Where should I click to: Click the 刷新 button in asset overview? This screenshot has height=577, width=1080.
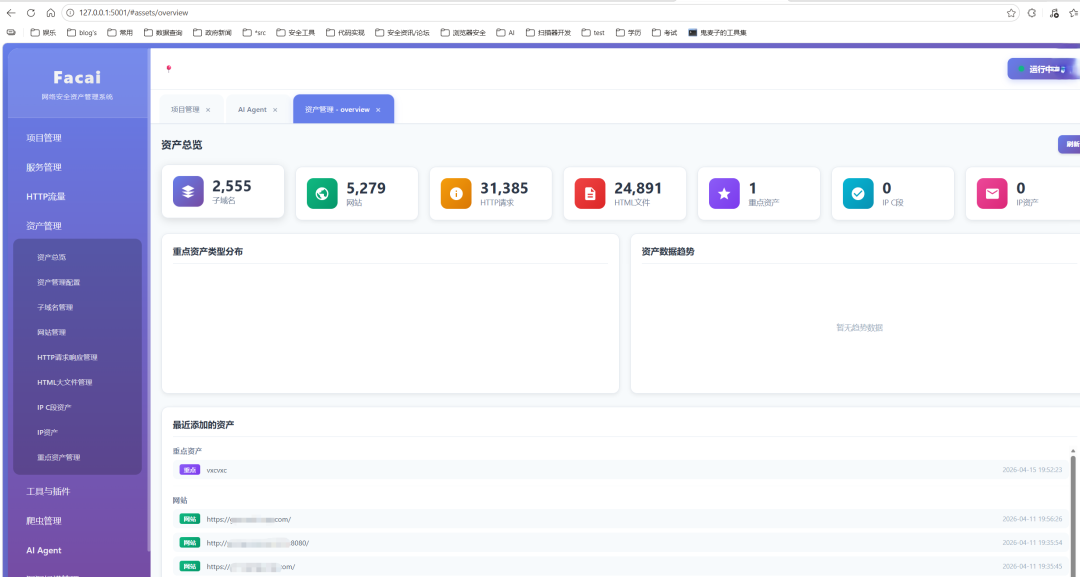(1069, 145)
